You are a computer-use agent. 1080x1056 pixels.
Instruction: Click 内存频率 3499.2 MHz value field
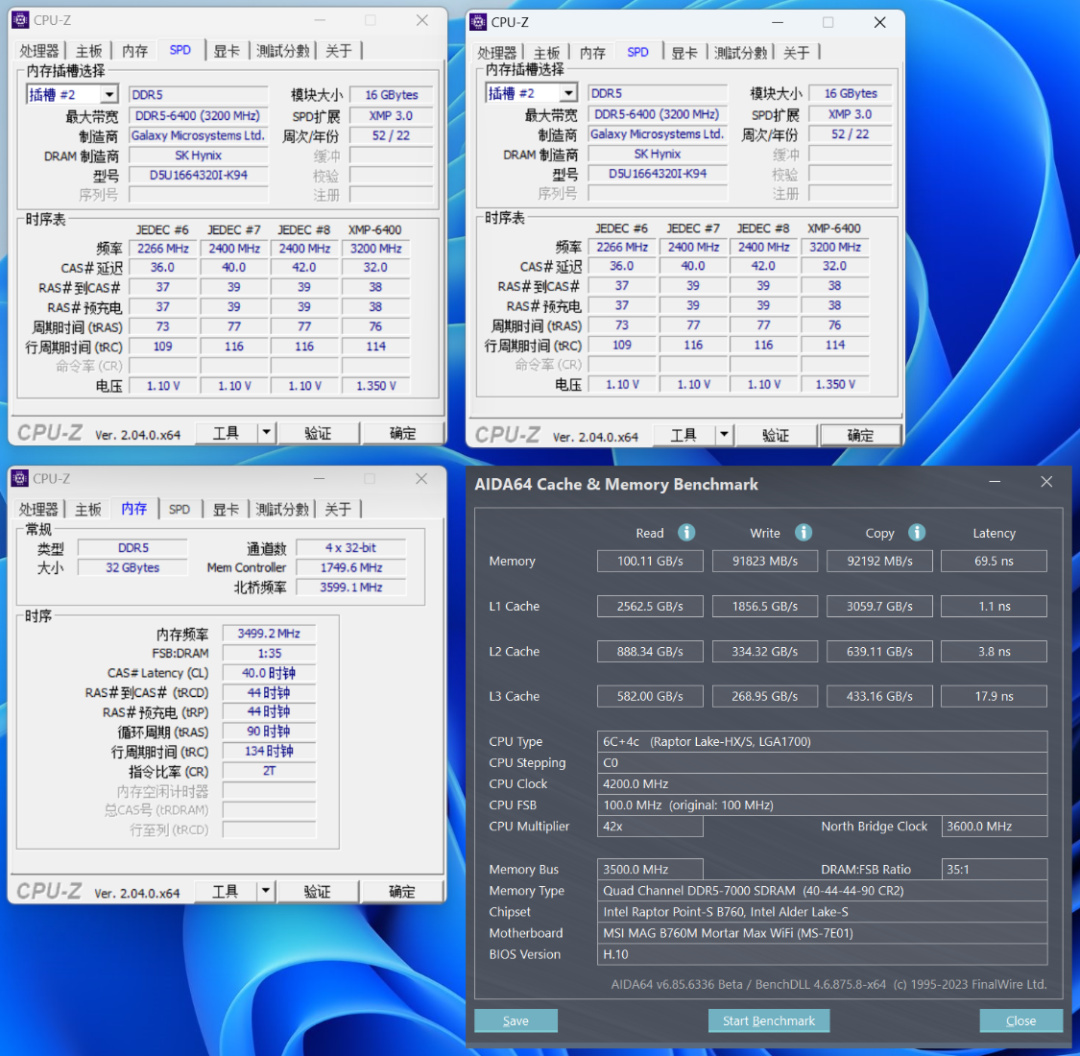269,633
